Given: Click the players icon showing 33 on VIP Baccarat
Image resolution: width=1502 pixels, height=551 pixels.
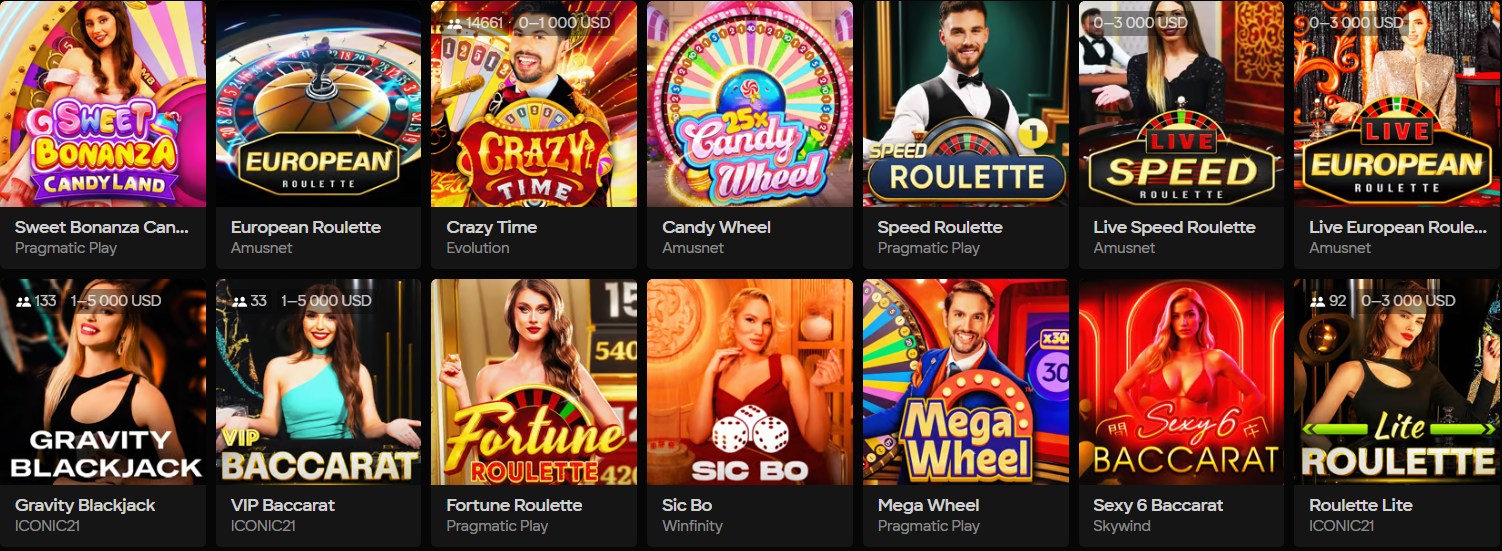Looking at the screenshot, I should tap(239, 301).
